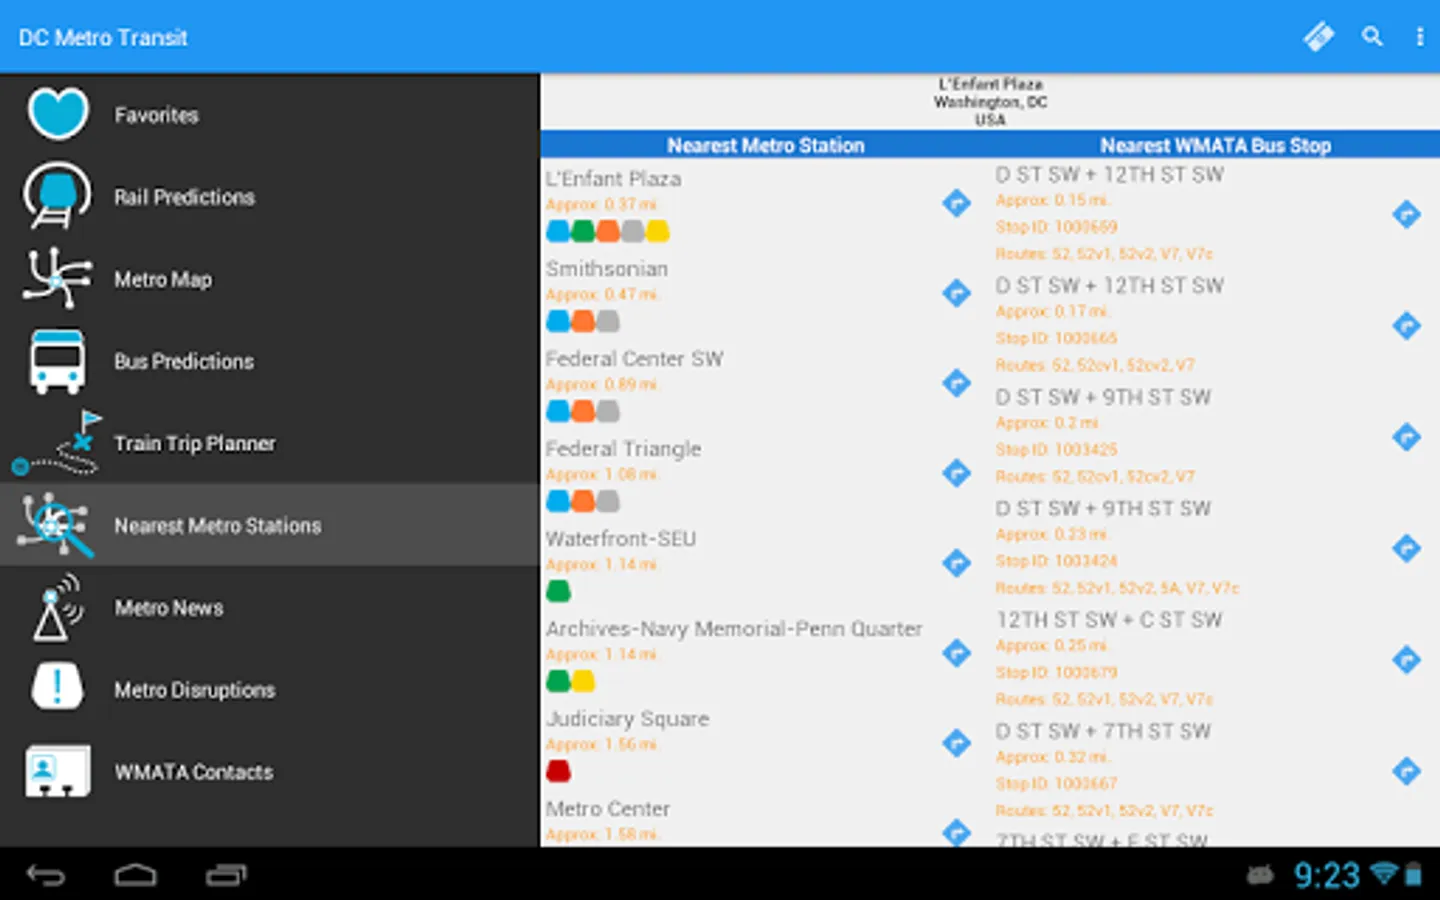Tap directions icon for bus stop 0.15 mi away

1407,214
